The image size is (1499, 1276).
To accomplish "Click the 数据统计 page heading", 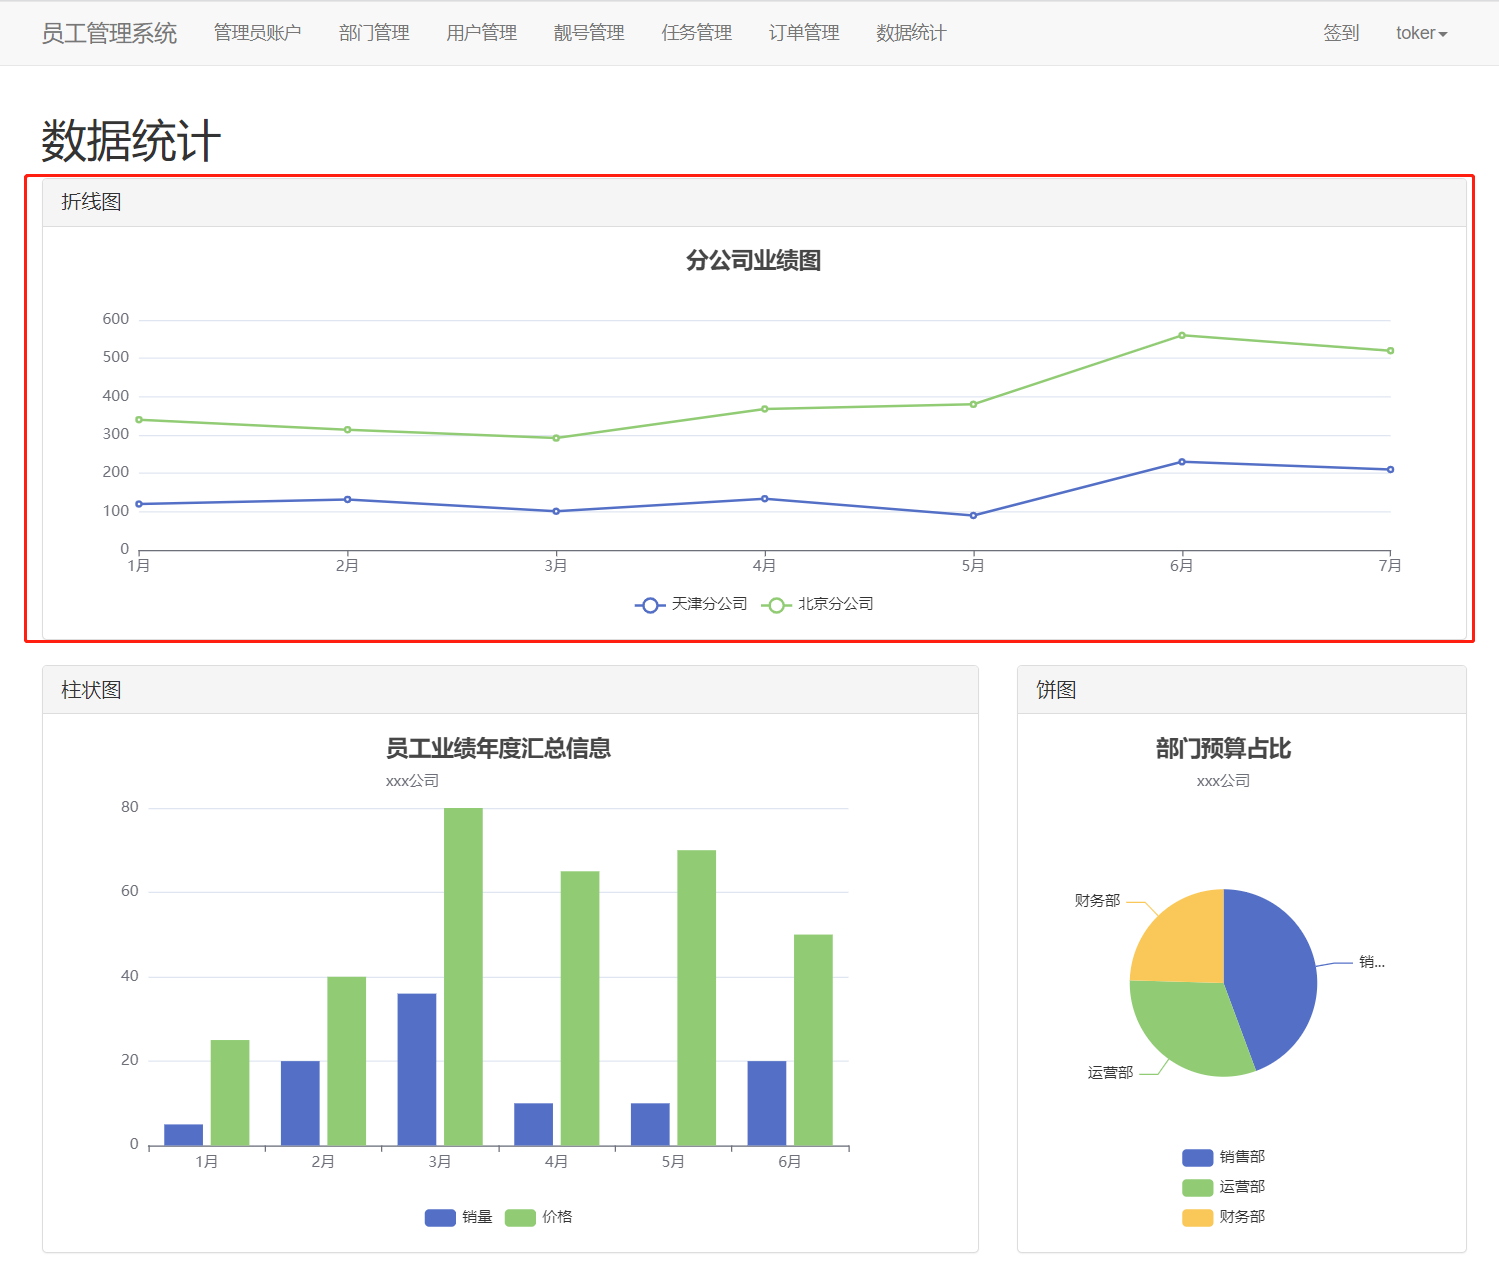I will point(131,140).
